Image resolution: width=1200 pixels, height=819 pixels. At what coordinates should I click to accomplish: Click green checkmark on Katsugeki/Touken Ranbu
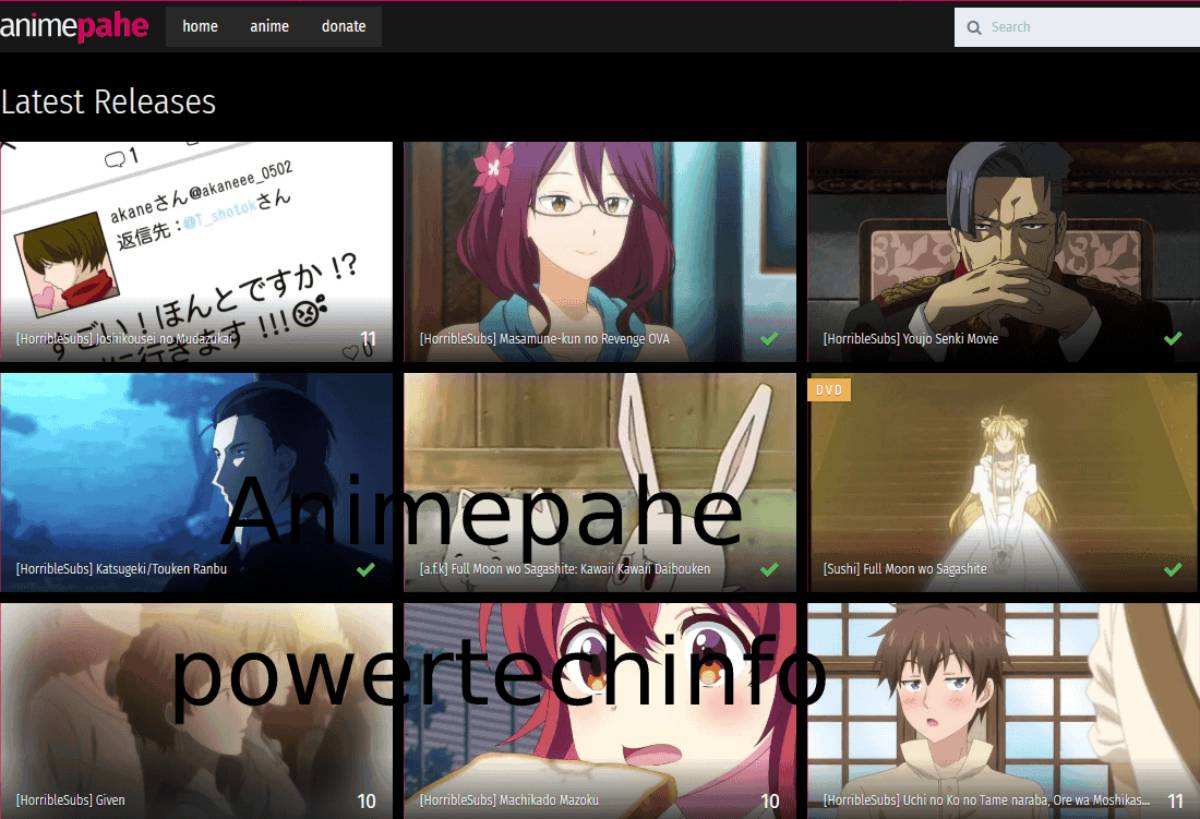pos(365,569)
